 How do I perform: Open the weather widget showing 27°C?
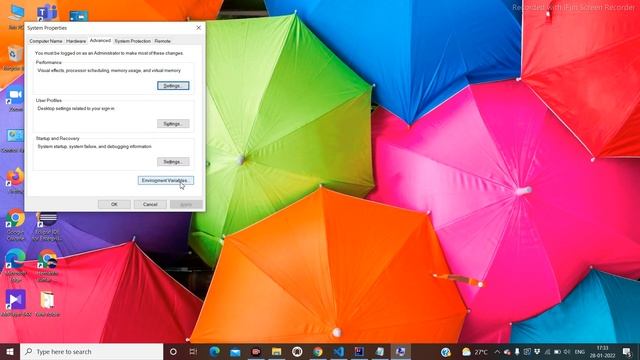pyautogui.click(x=475, y=351)
